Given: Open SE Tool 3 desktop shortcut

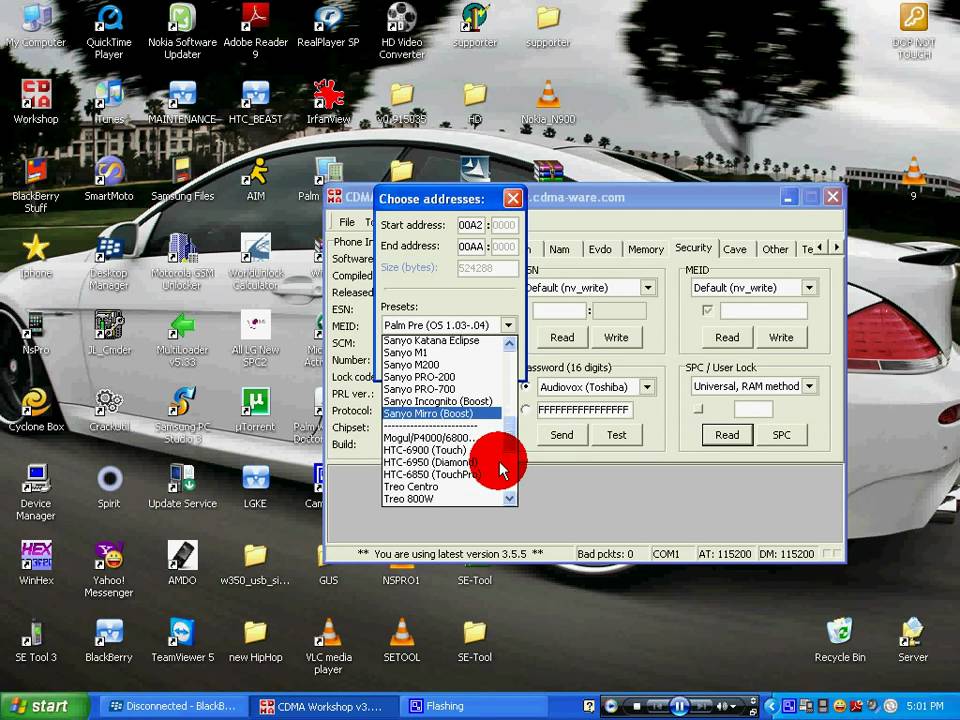Looking at the screenshot, I should [x=36, y=640].
